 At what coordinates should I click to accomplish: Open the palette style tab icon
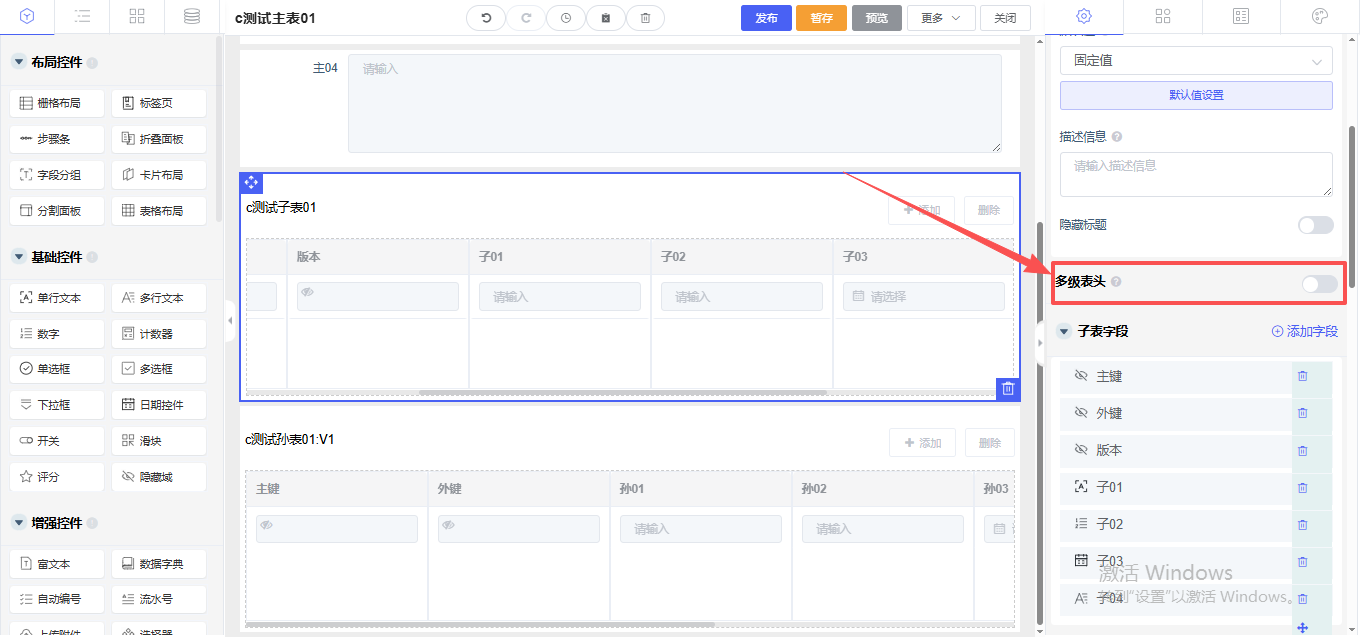coord(1319,17)
